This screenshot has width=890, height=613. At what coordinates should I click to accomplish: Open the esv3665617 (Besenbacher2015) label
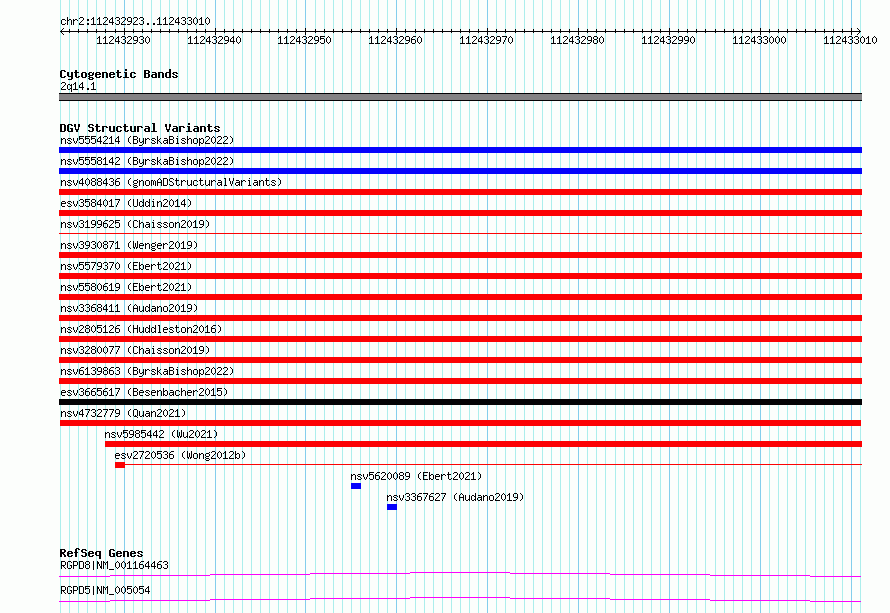144,392
